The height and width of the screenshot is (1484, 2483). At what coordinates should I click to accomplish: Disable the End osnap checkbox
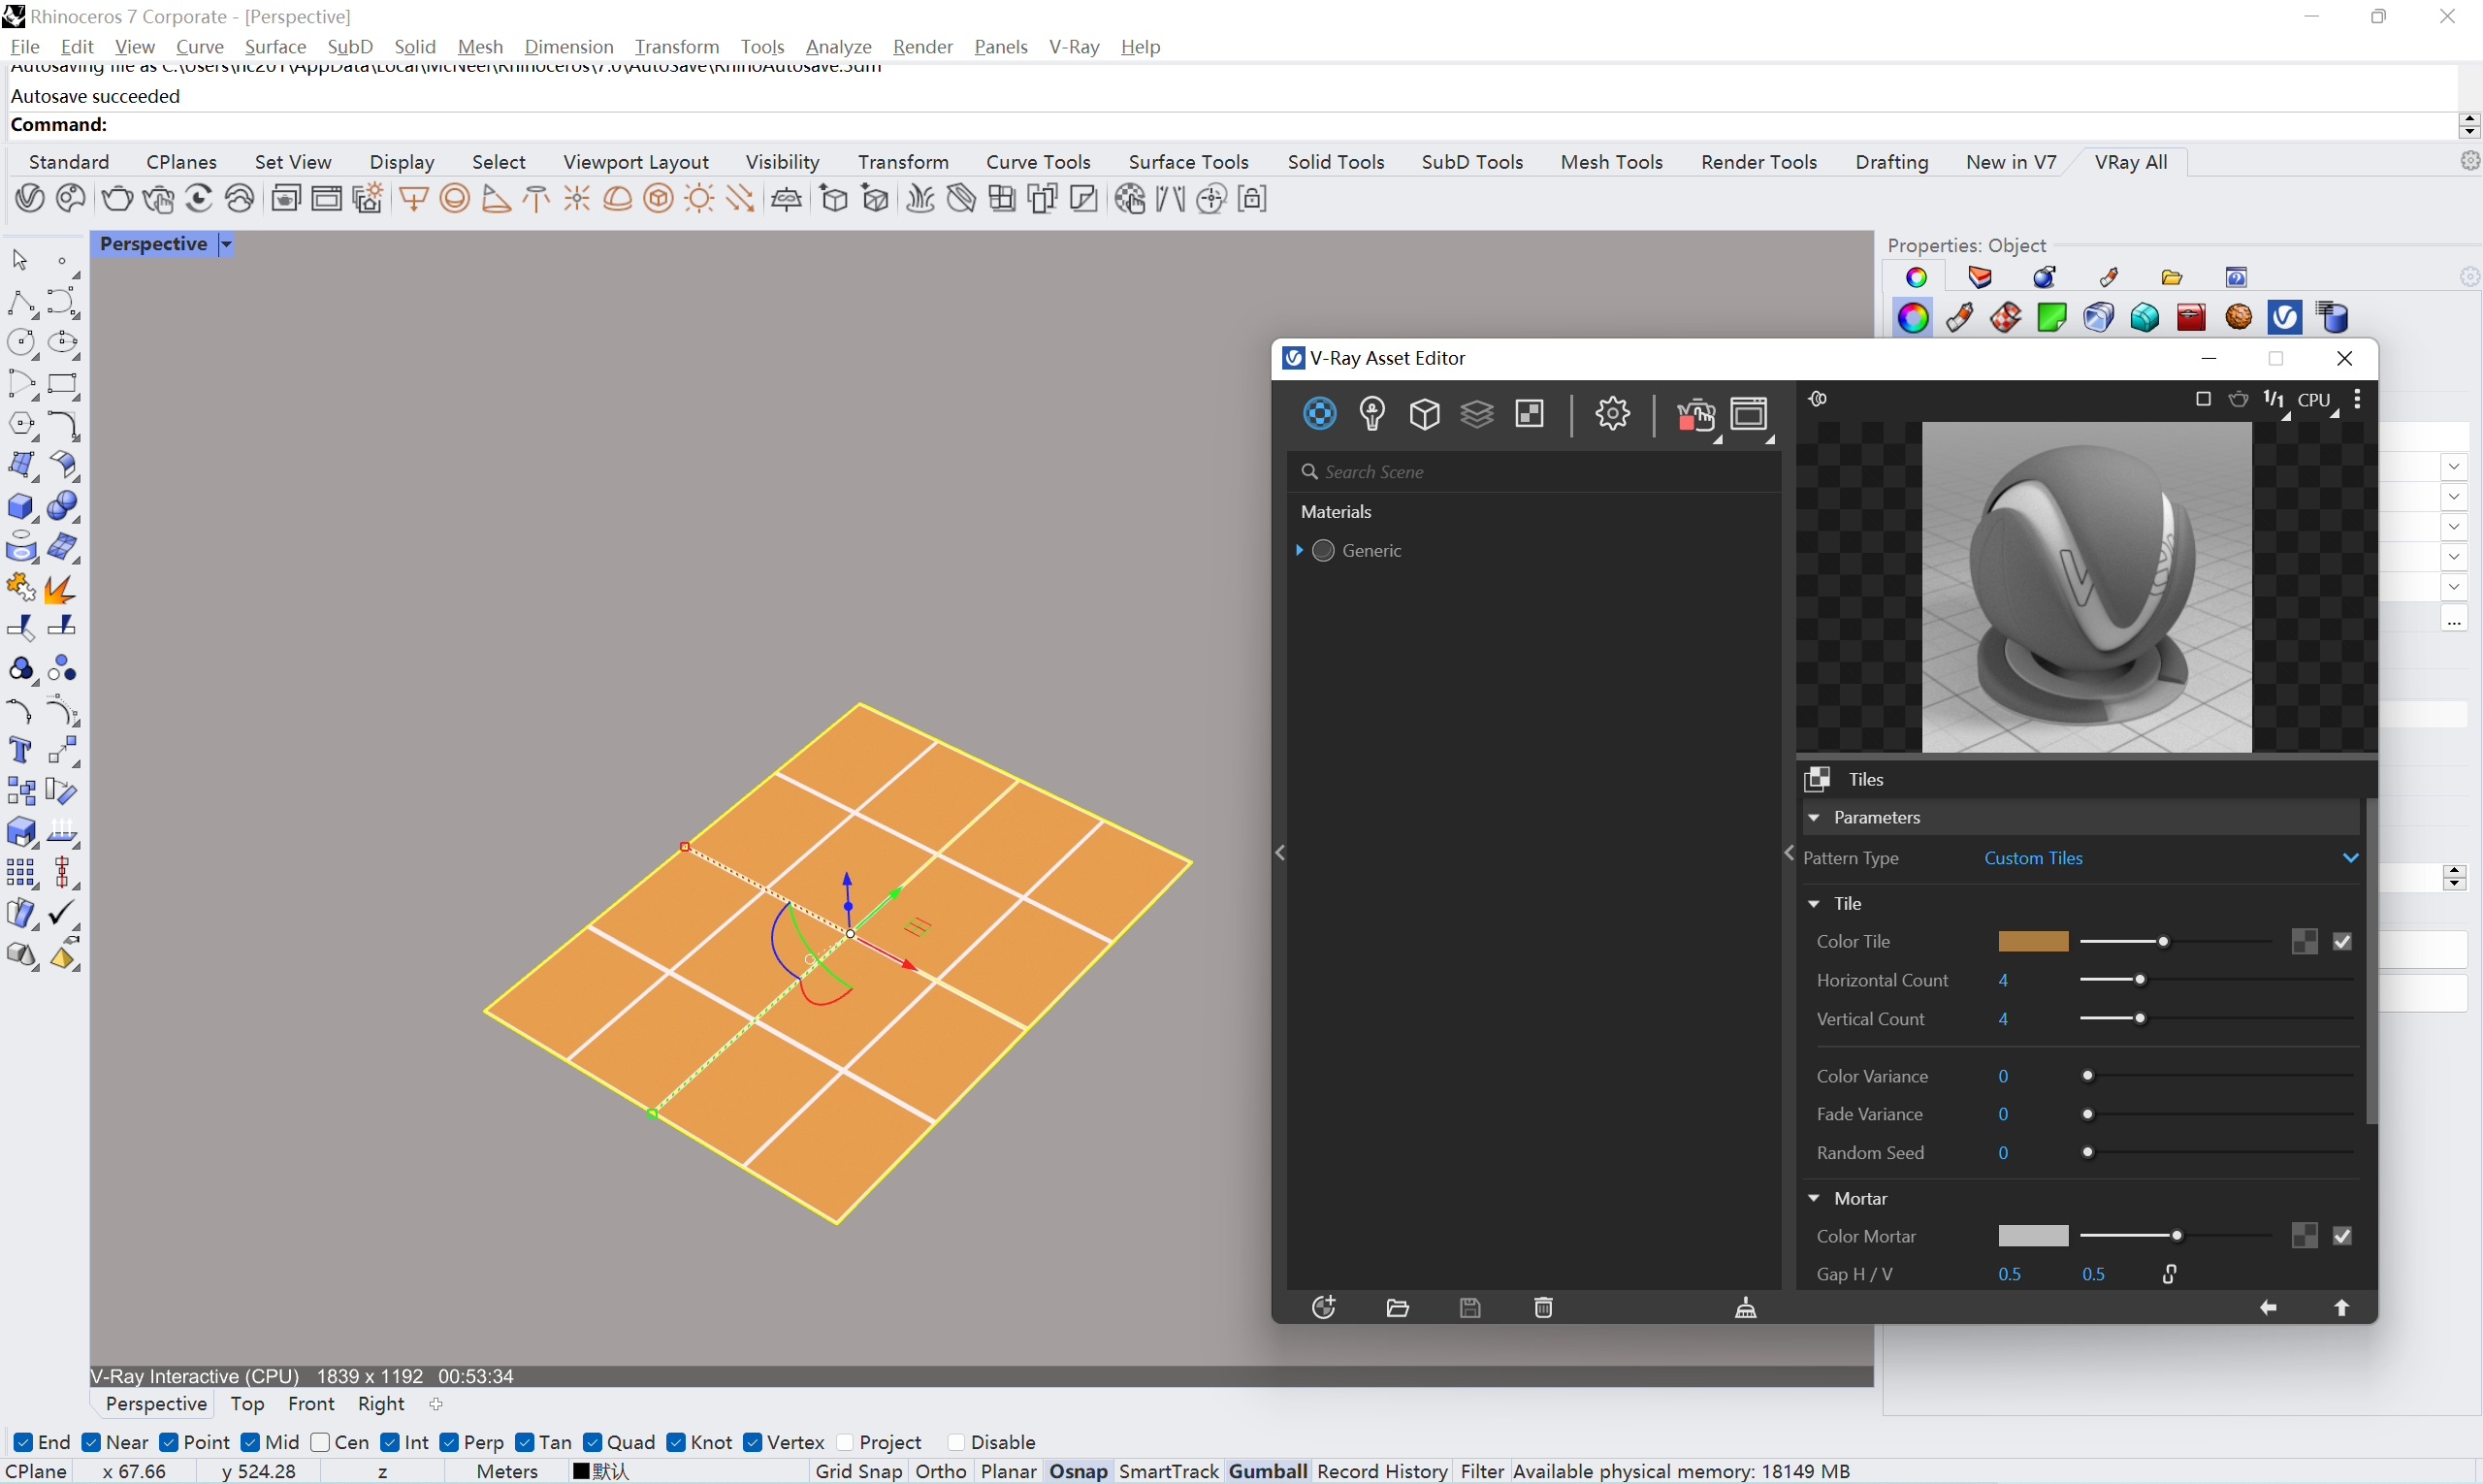[23, 1442]
